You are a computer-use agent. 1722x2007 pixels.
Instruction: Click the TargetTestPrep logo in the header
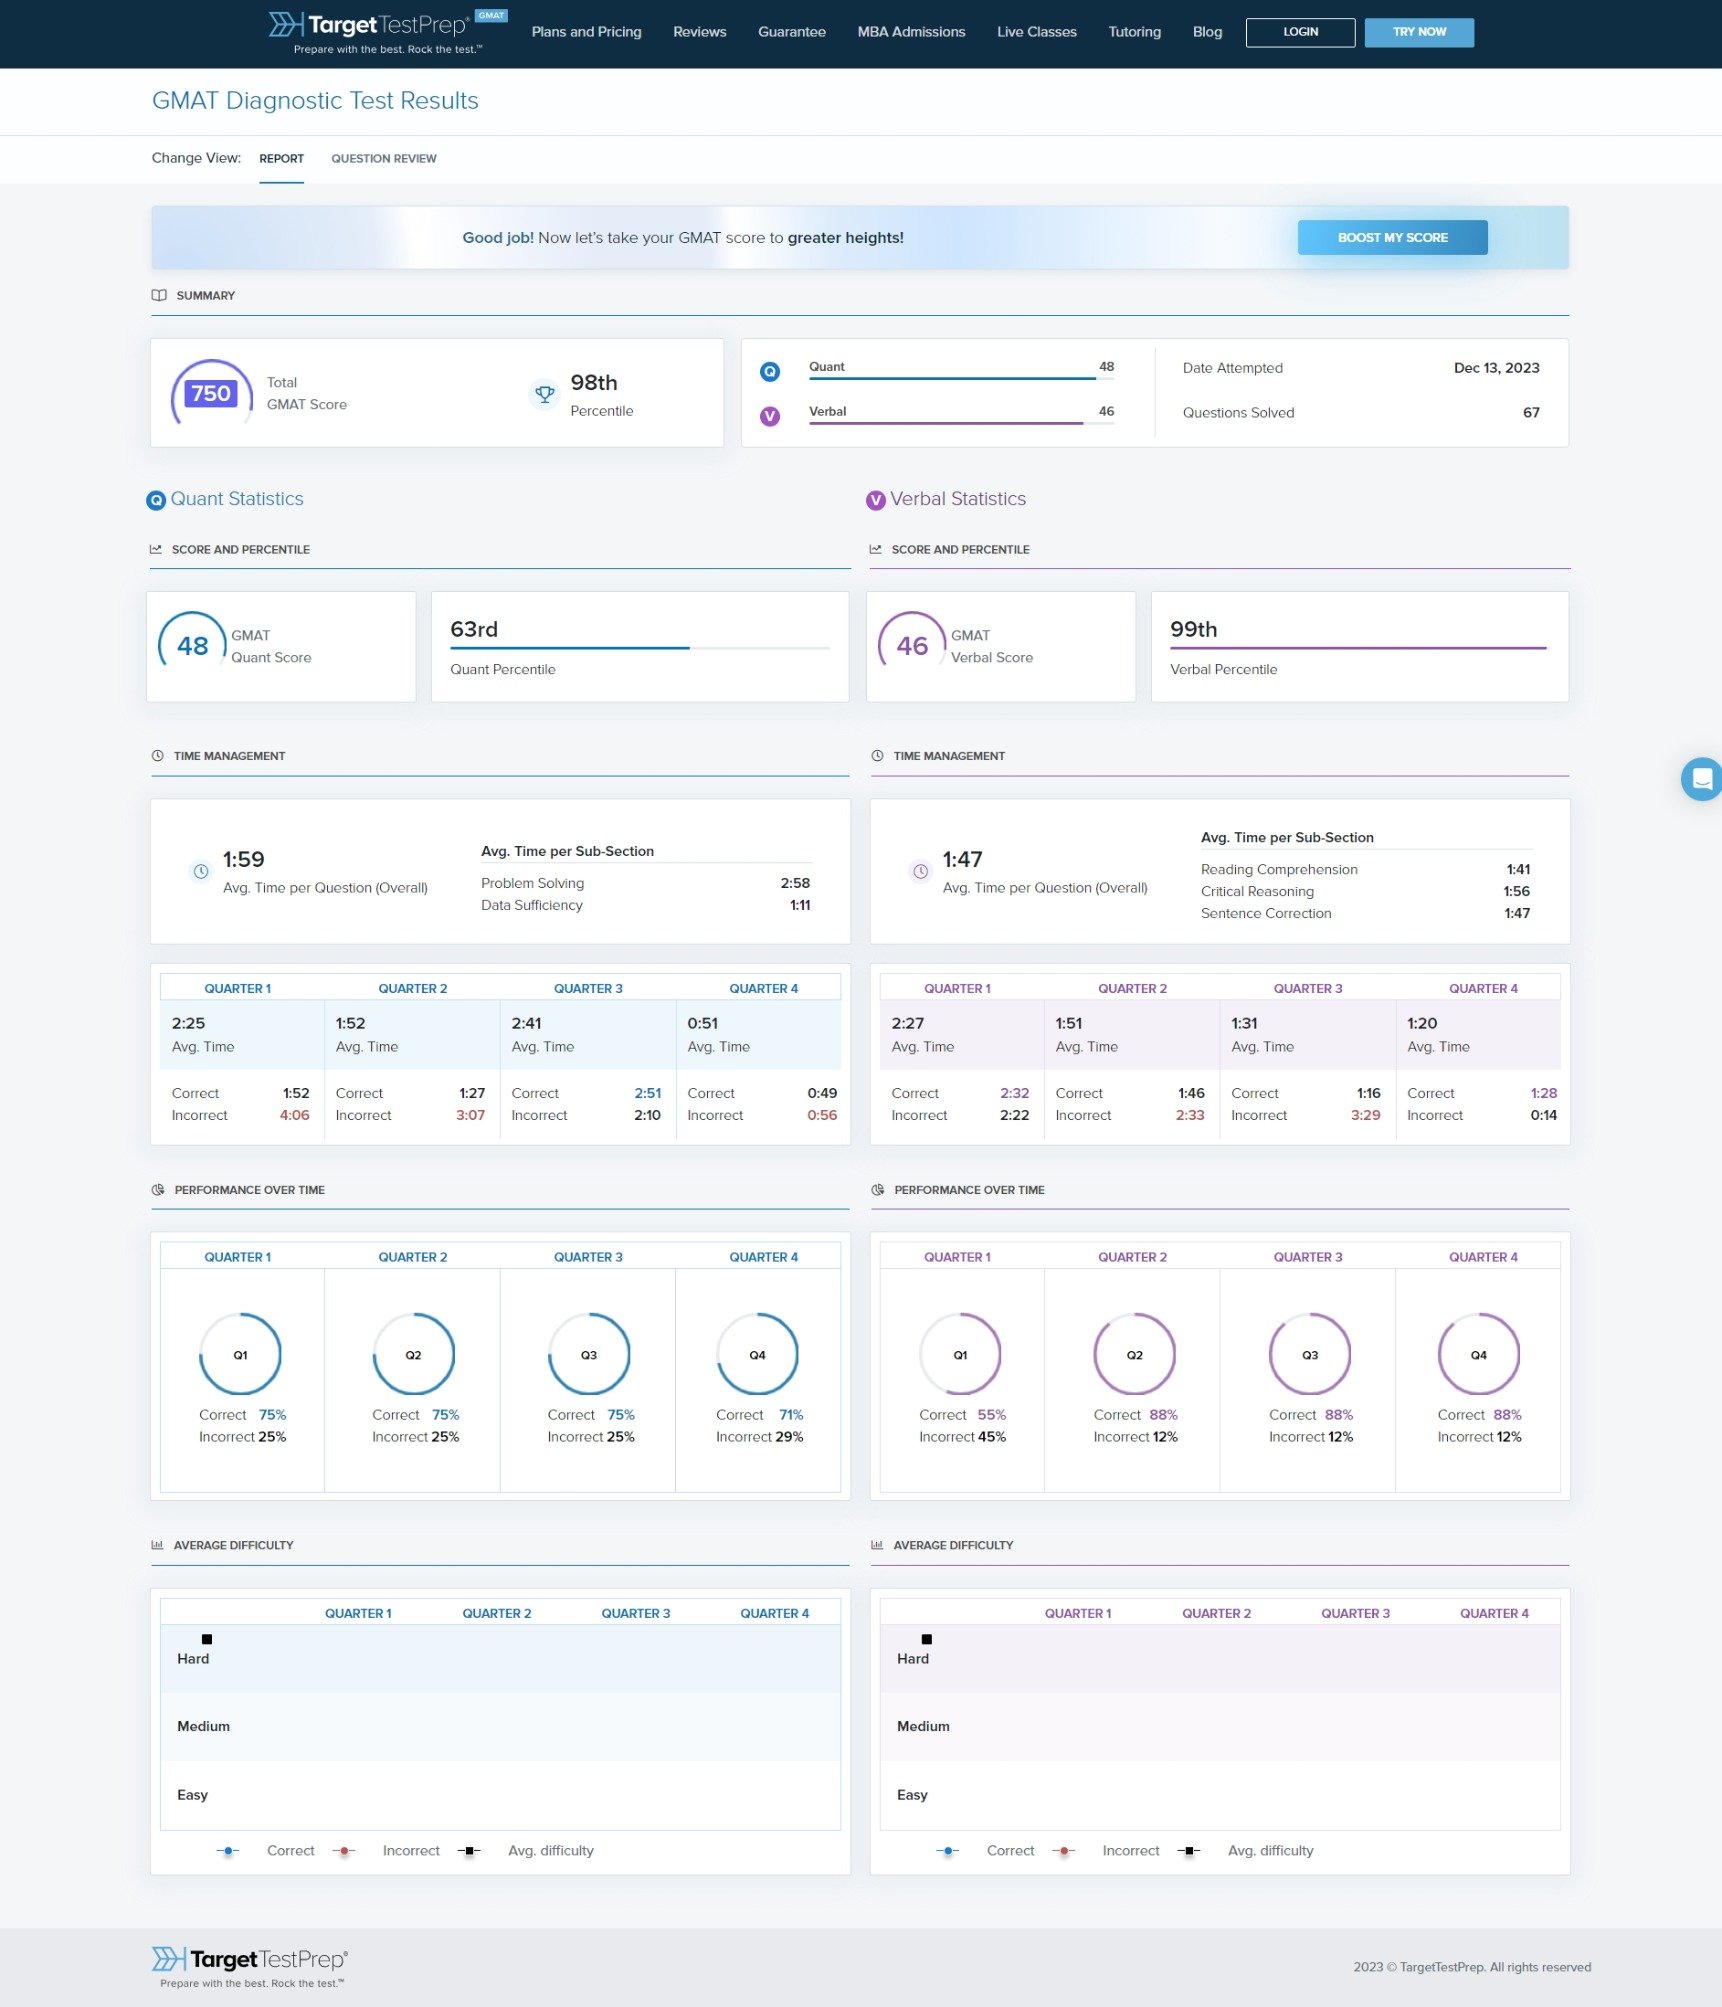[x=388, y=32]
